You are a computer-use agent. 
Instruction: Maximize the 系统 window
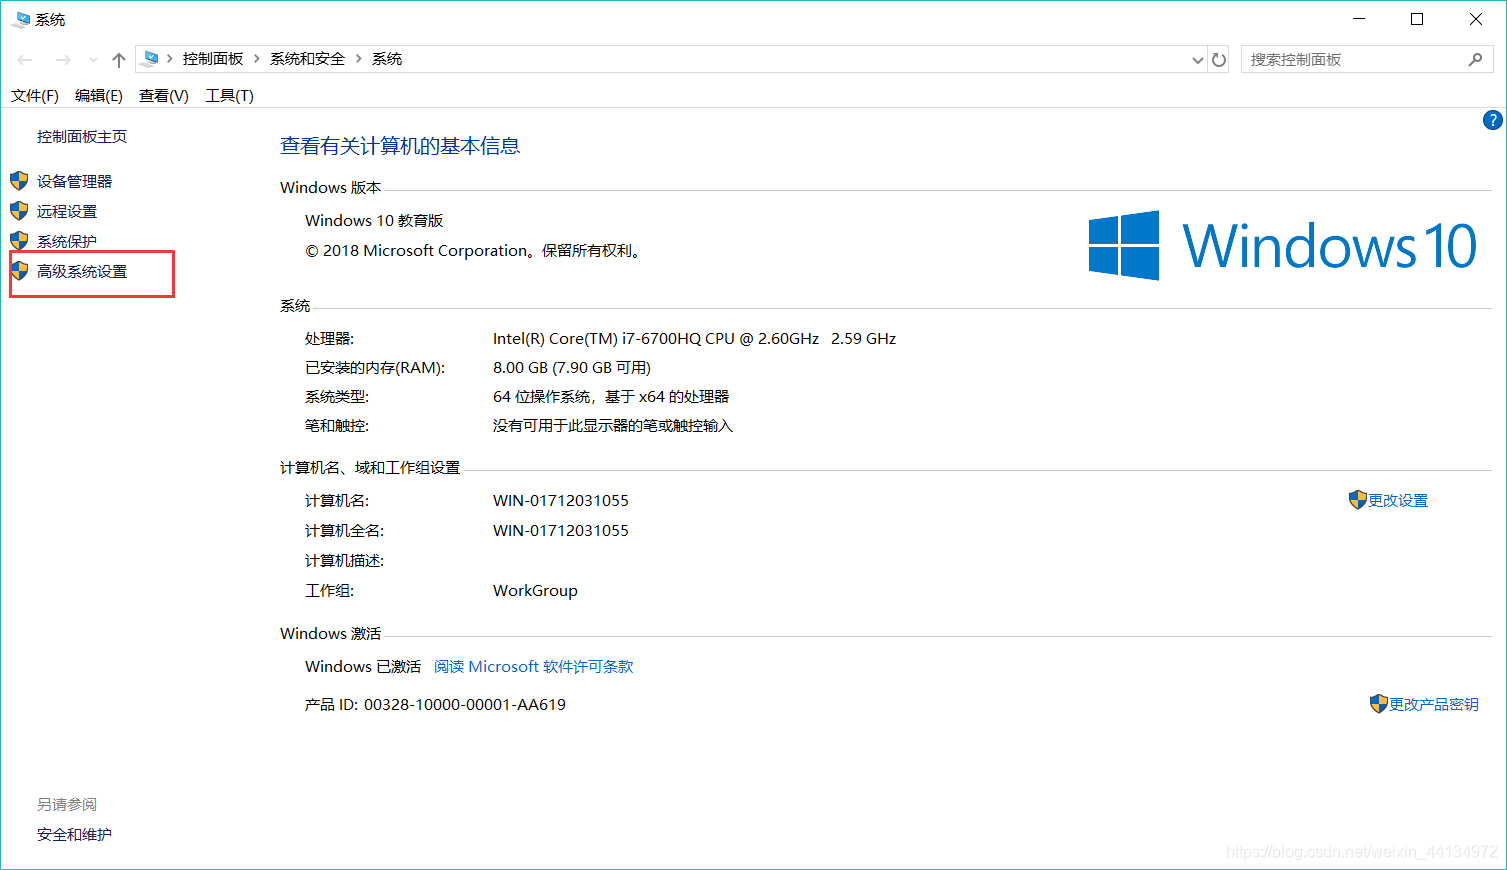tap(1417, 19)
